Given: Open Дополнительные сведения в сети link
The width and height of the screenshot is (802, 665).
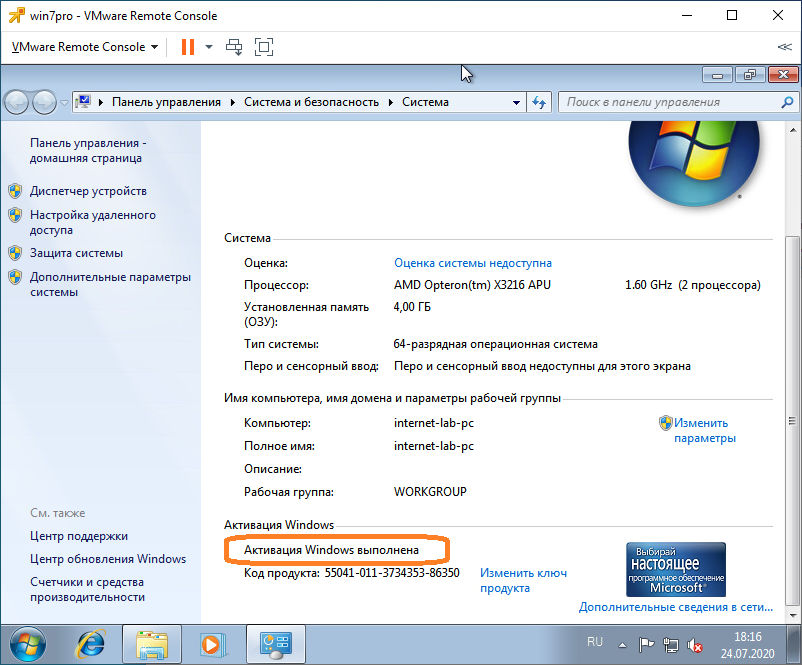Looking at the screenshot, I should [676, 607].
